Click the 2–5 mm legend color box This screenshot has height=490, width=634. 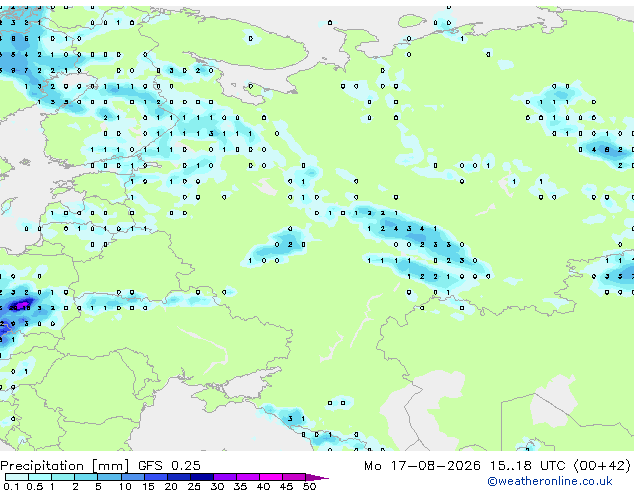[86, 477]
